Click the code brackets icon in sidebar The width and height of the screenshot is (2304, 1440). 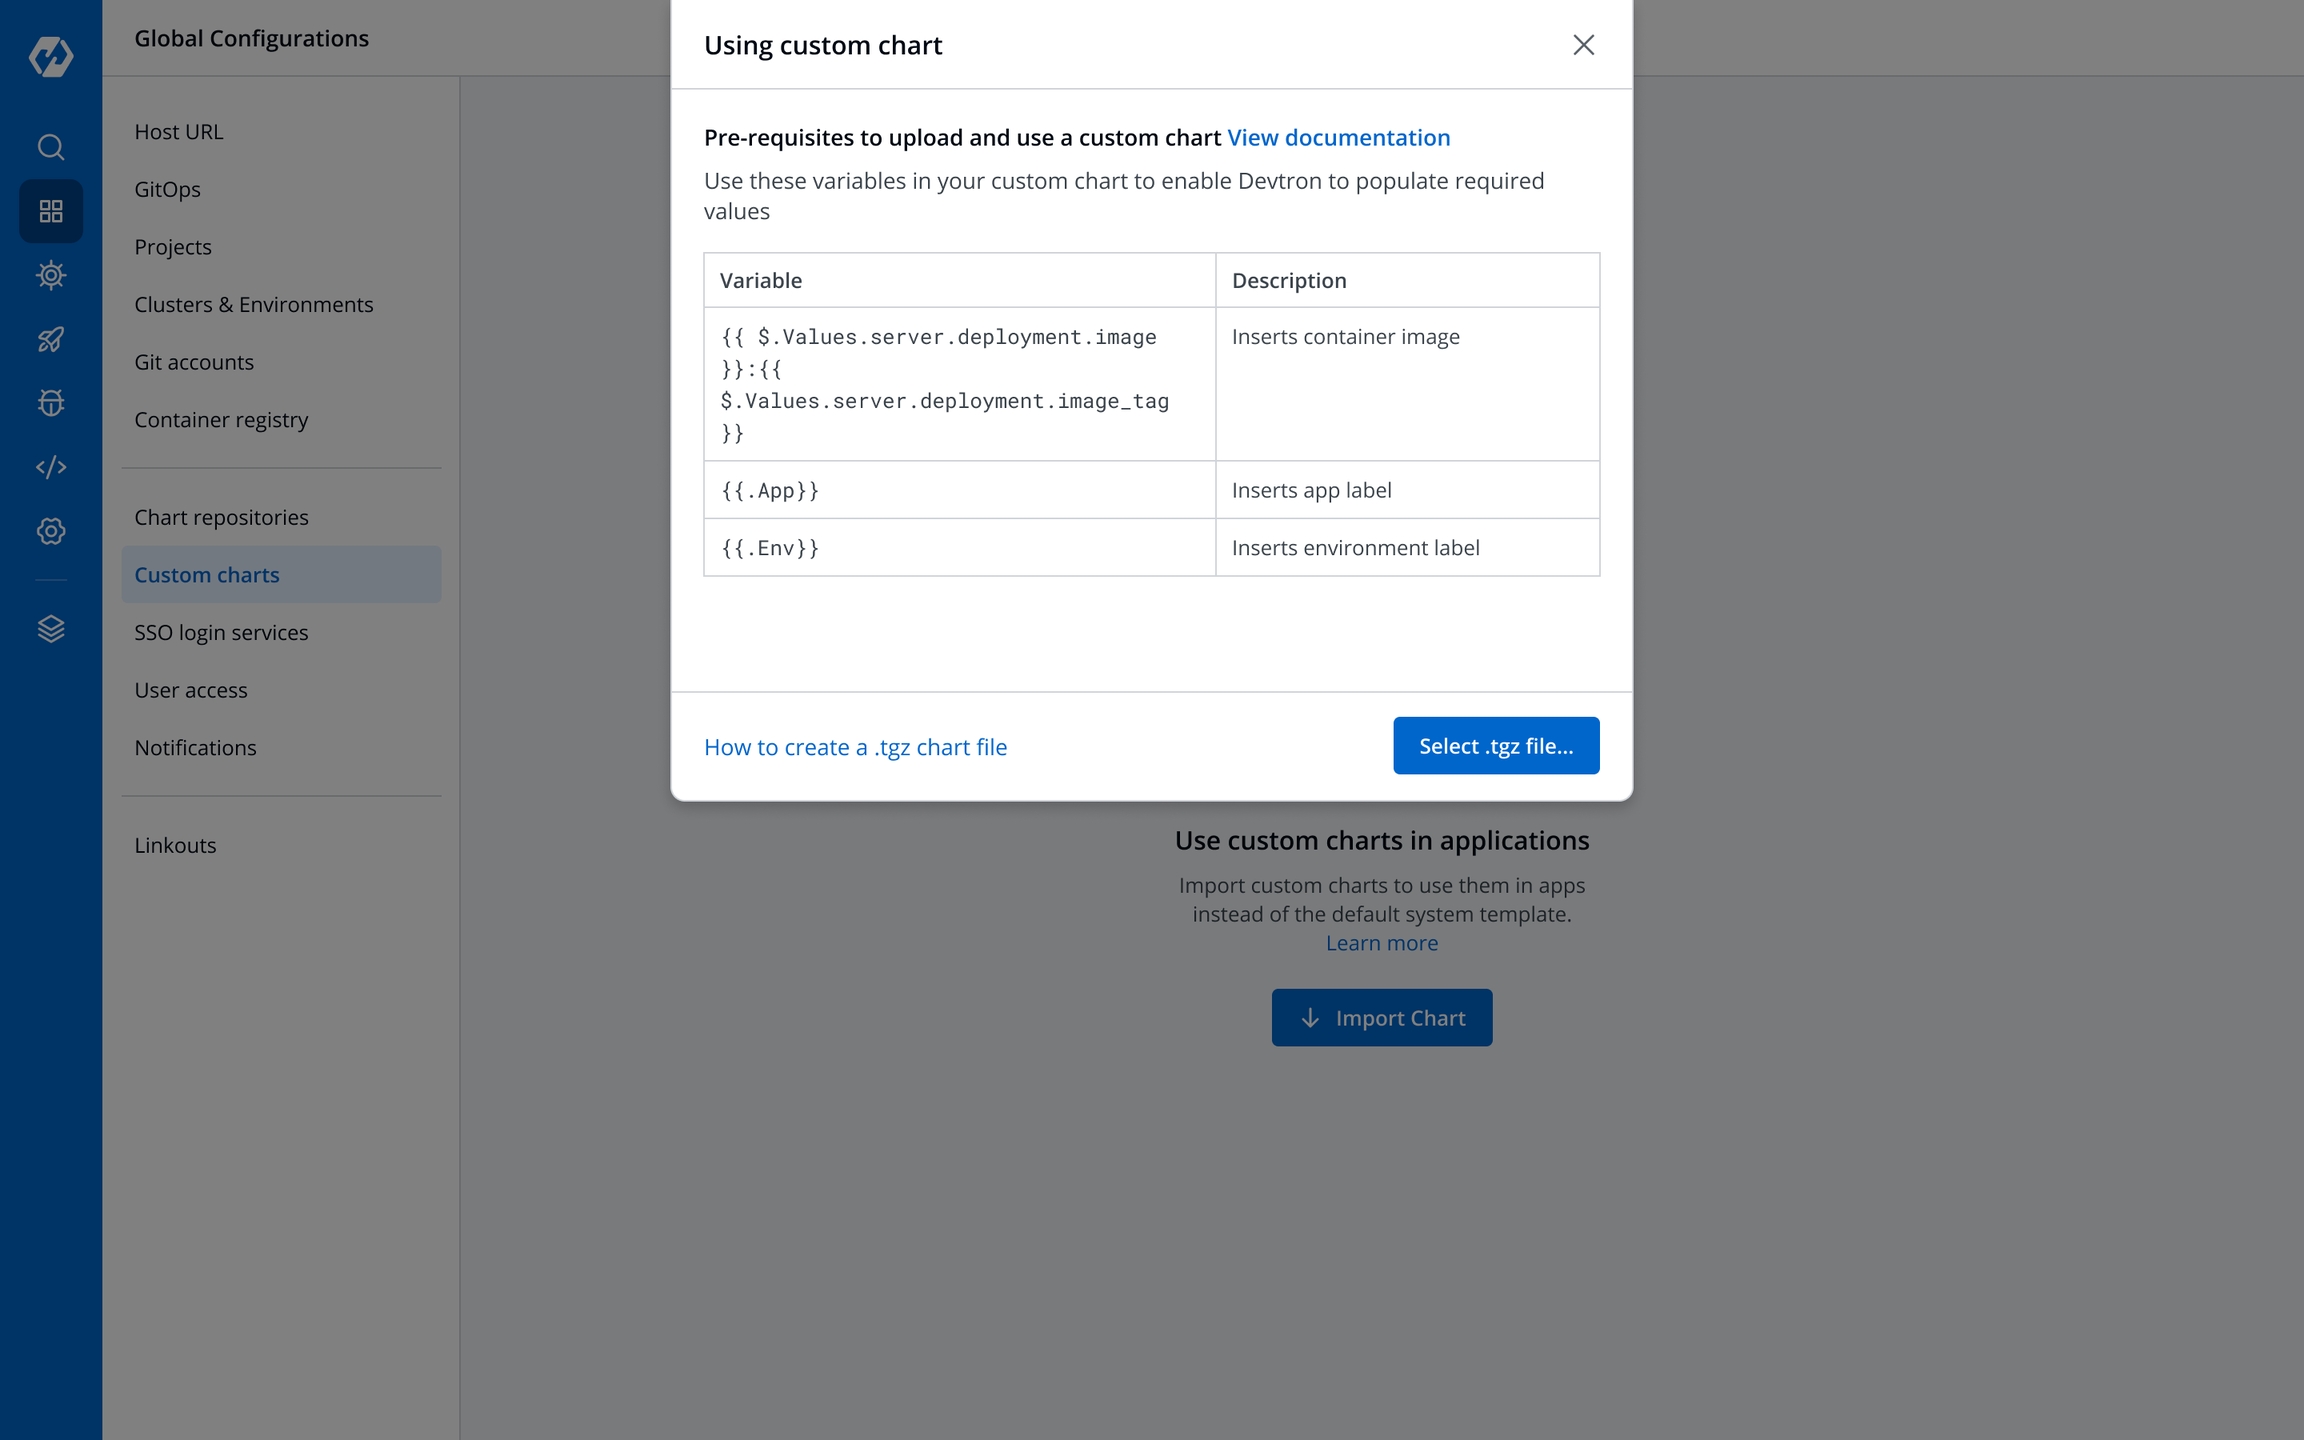pos(51,467)
